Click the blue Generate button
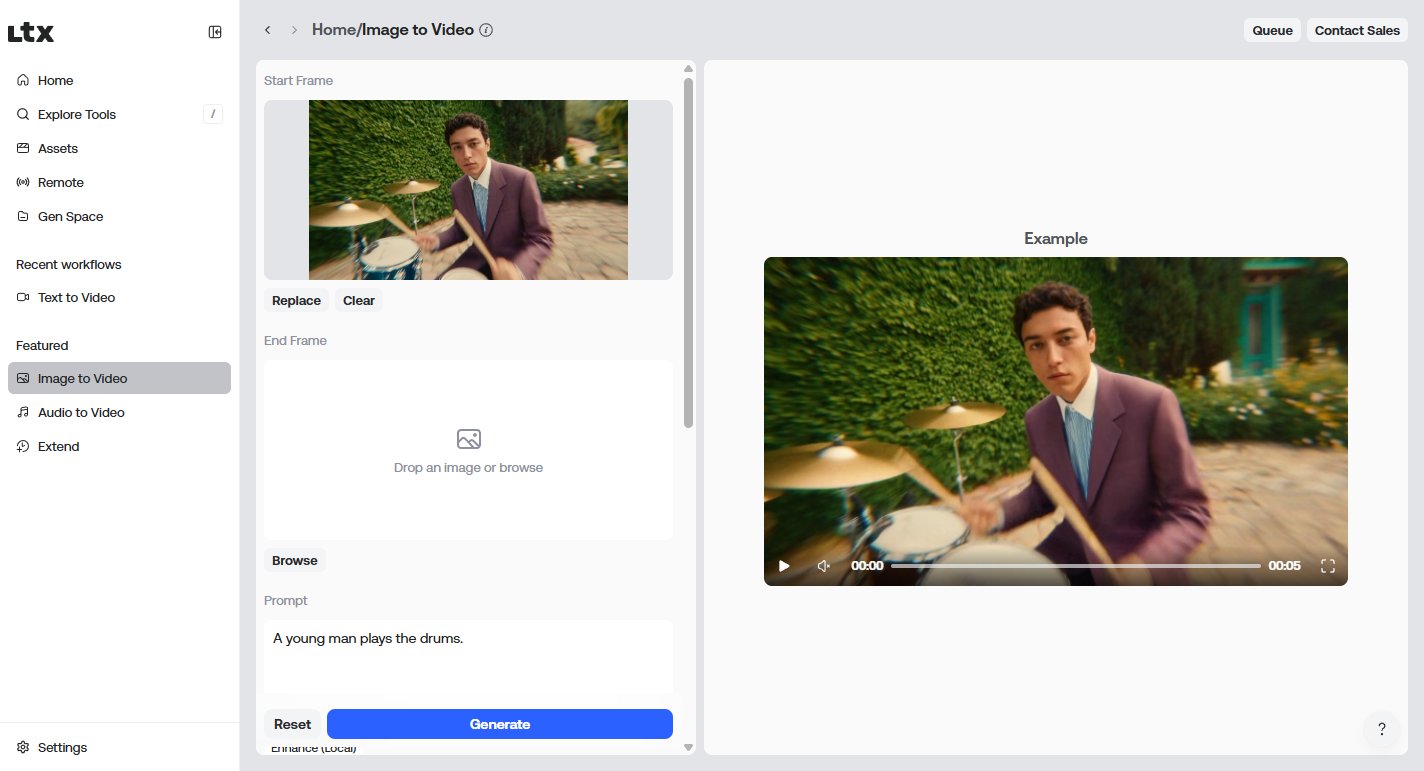This screenshot has width=1424, height=771. (x=500, y=724)
